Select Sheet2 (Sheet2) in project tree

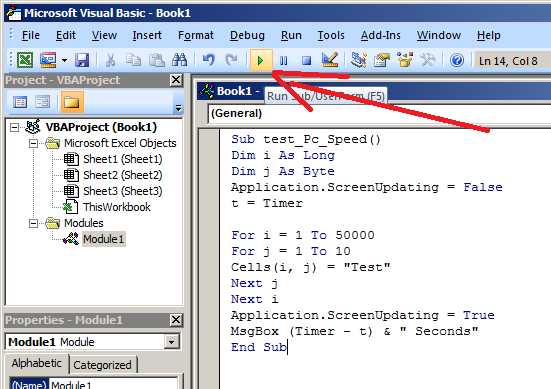123,175
